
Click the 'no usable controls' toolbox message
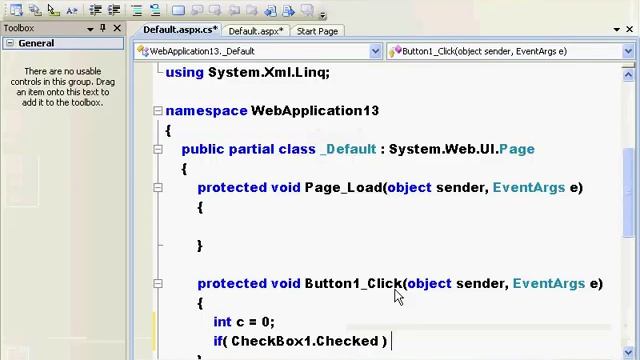(62, 87)
